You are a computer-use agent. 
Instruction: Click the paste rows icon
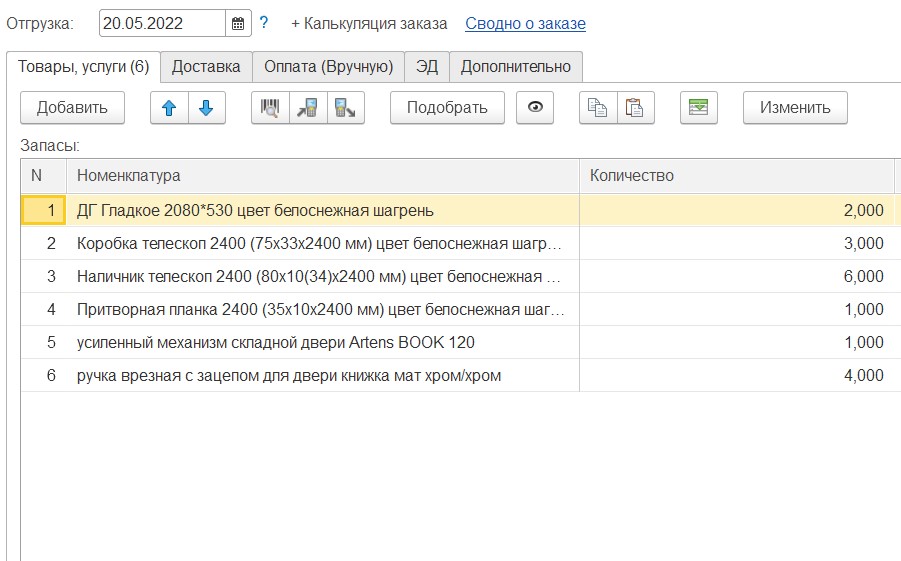(x=635, y=108)
